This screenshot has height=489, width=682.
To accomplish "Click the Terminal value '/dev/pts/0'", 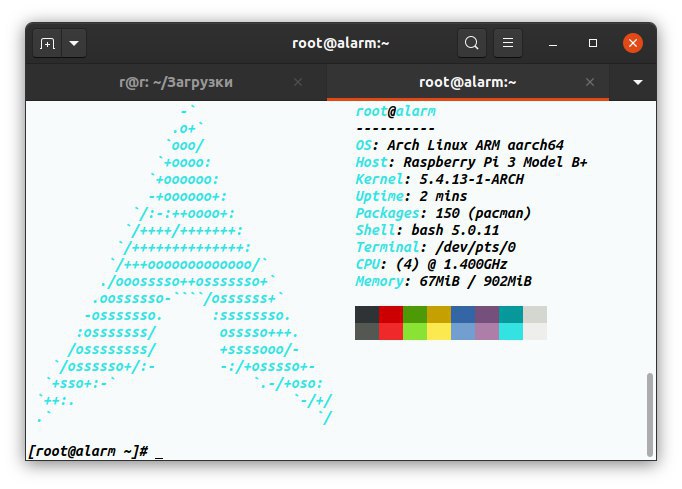I will coord(475,247).
